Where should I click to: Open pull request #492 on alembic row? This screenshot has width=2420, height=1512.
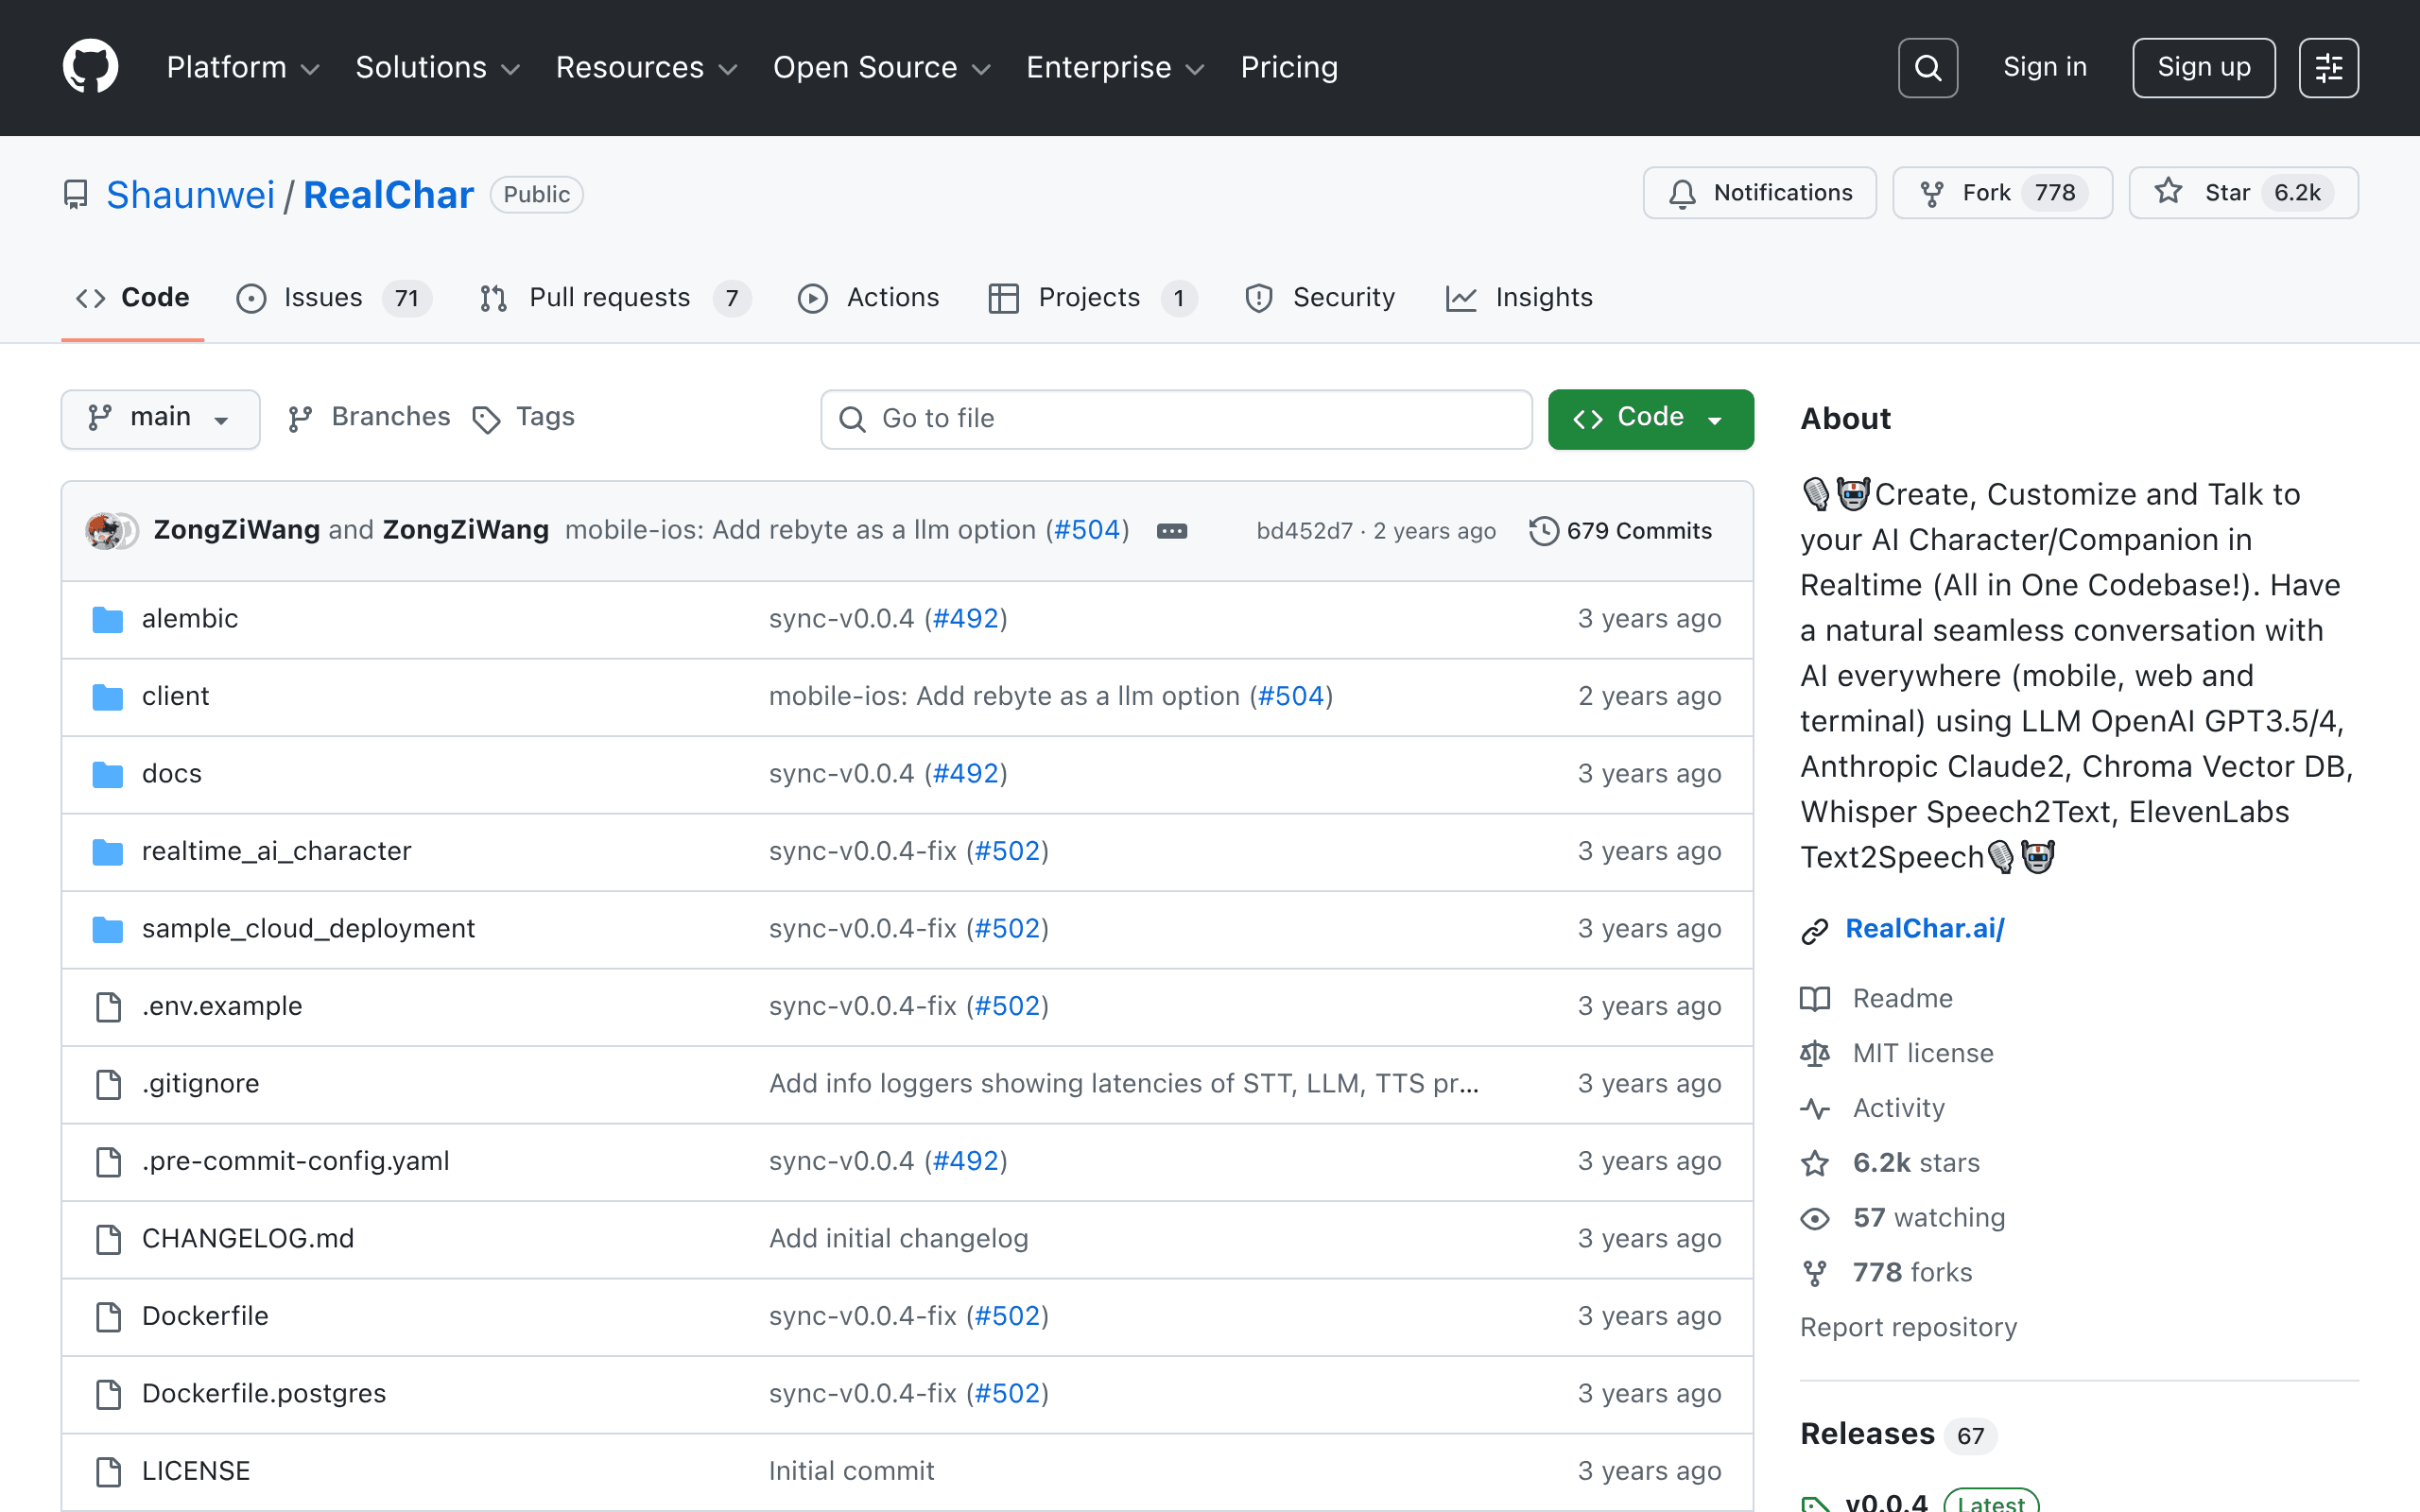[x=965, y=619]
